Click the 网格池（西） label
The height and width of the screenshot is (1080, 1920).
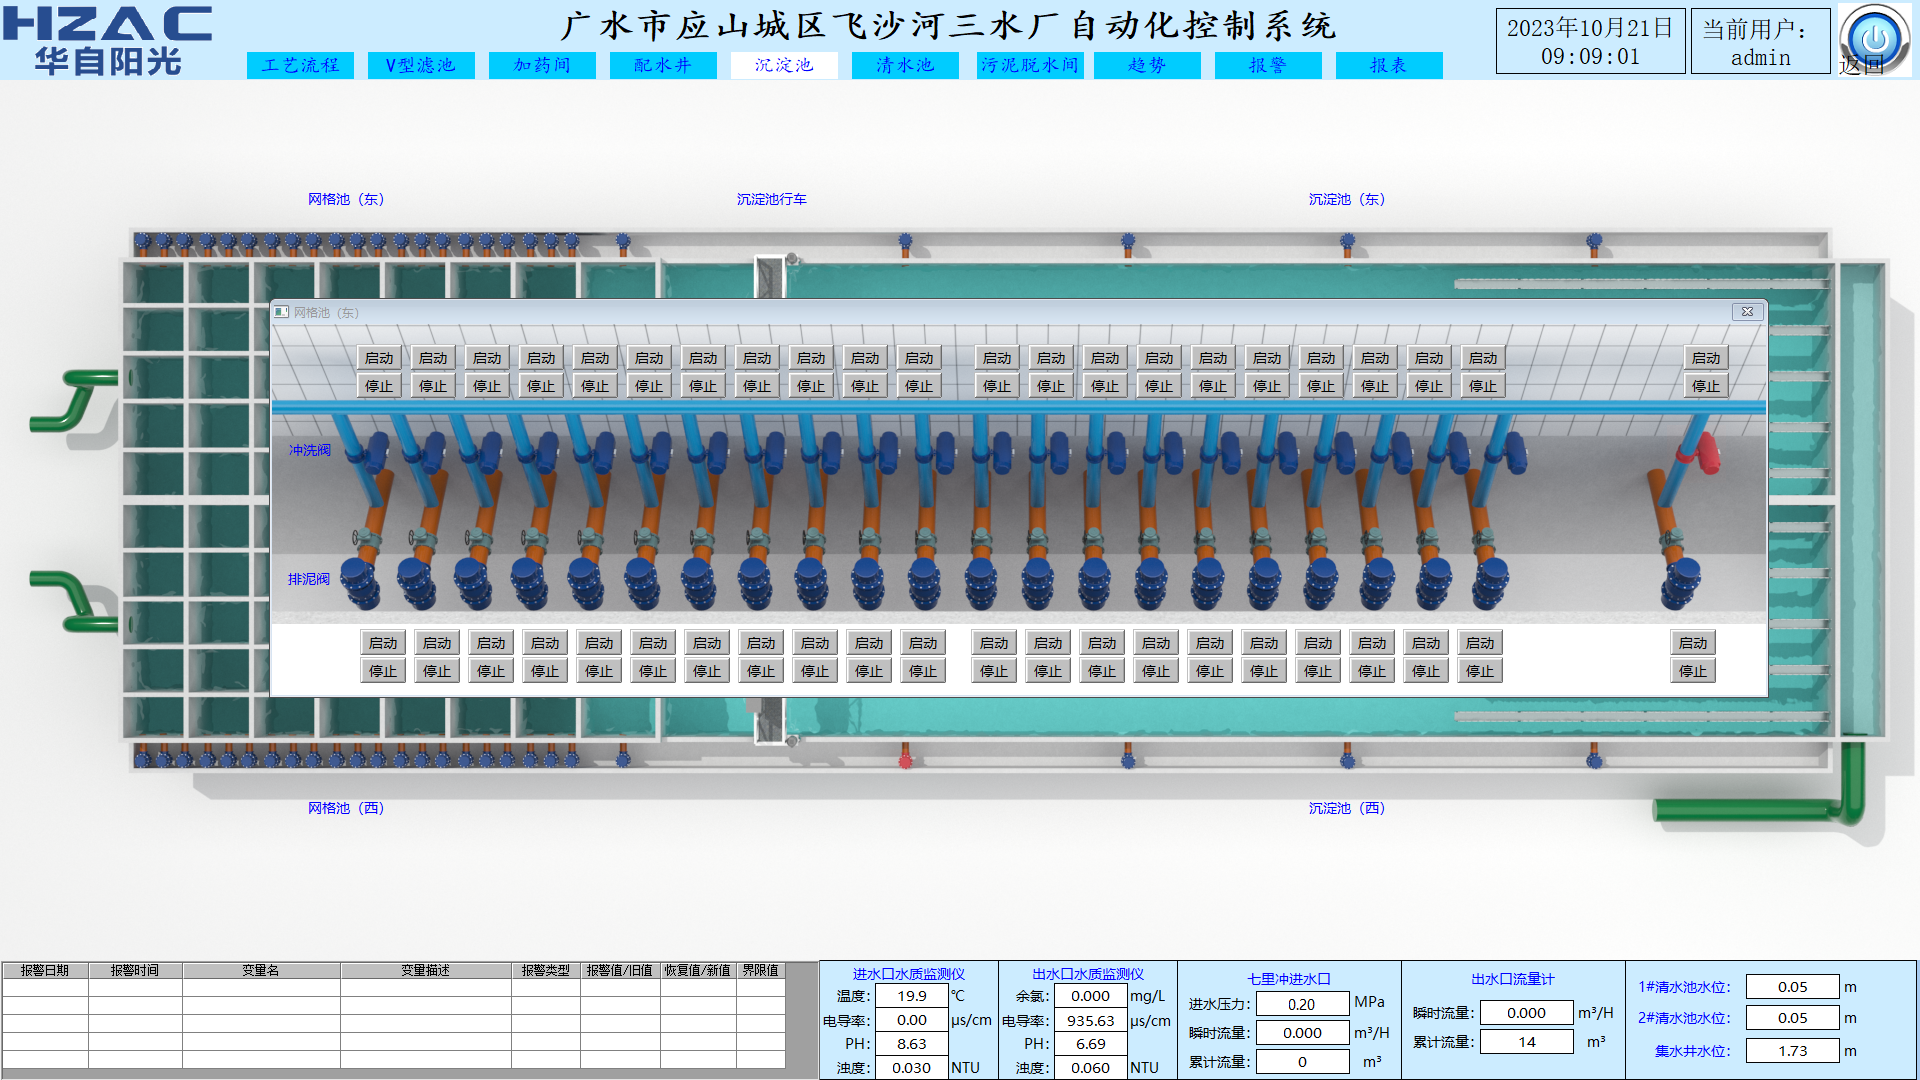coord(346,808)
